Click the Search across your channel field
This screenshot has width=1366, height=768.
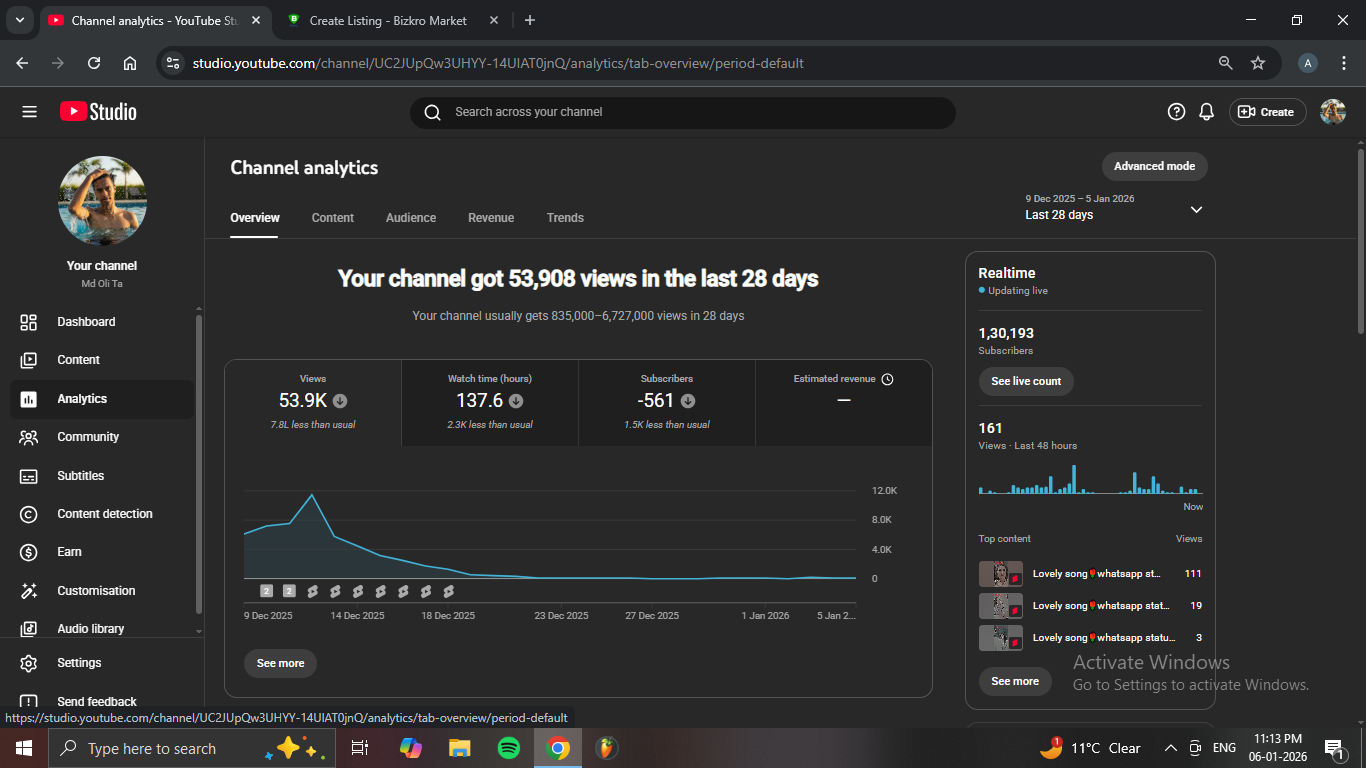click(682, 112)
